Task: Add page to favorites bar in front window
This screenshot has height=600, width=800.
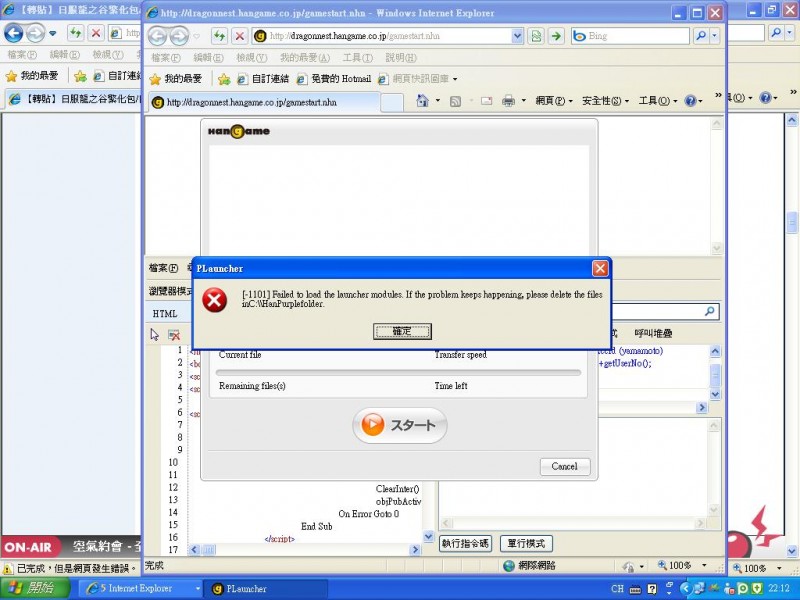Action: coord(223,79)
